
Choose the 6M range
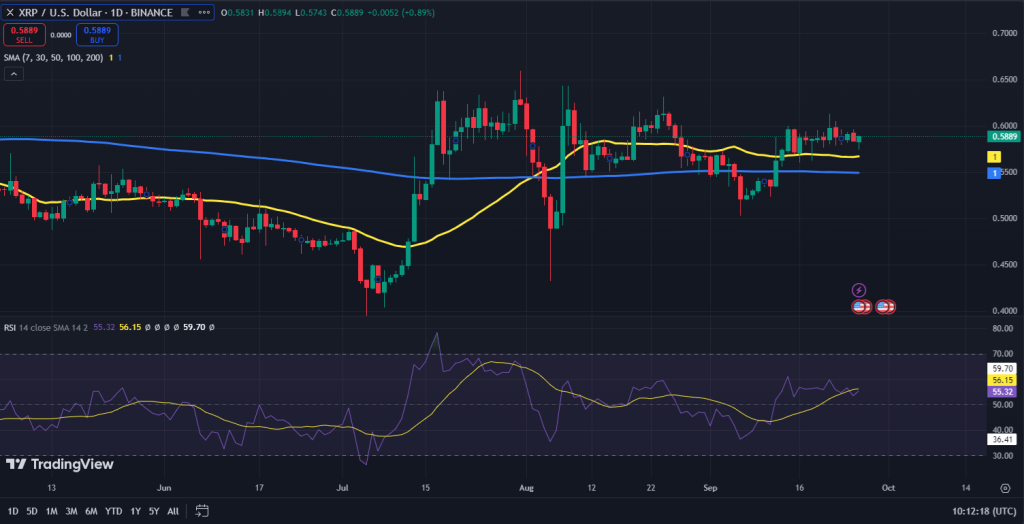[91, 510]
